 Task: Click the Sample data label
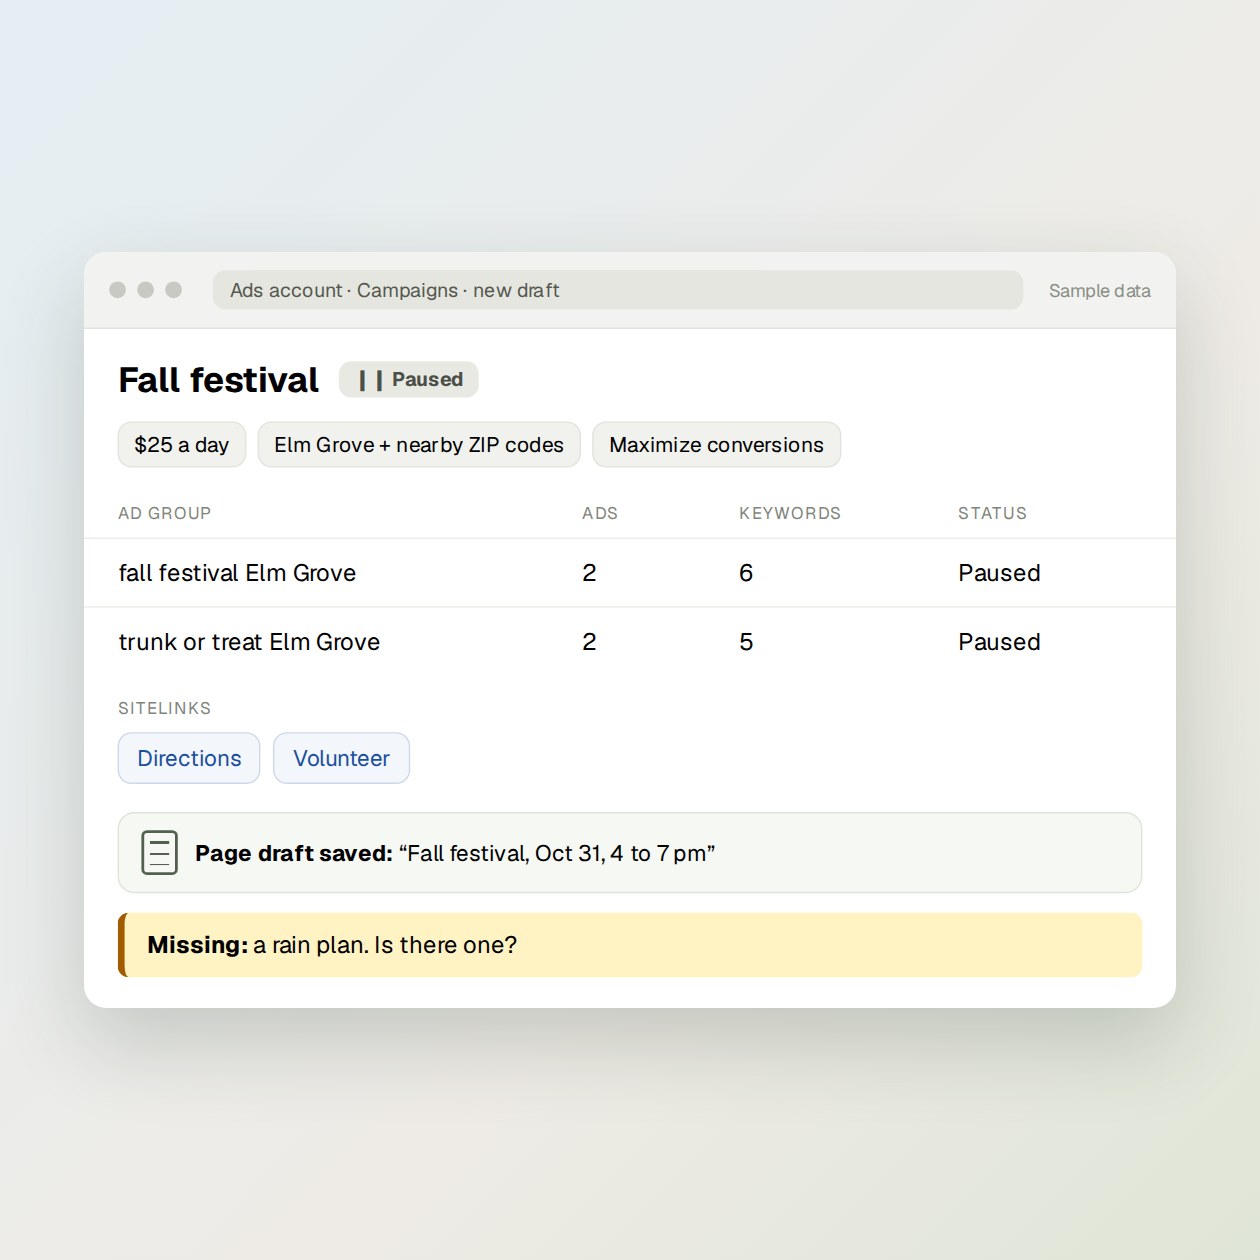click(1099, 291)
